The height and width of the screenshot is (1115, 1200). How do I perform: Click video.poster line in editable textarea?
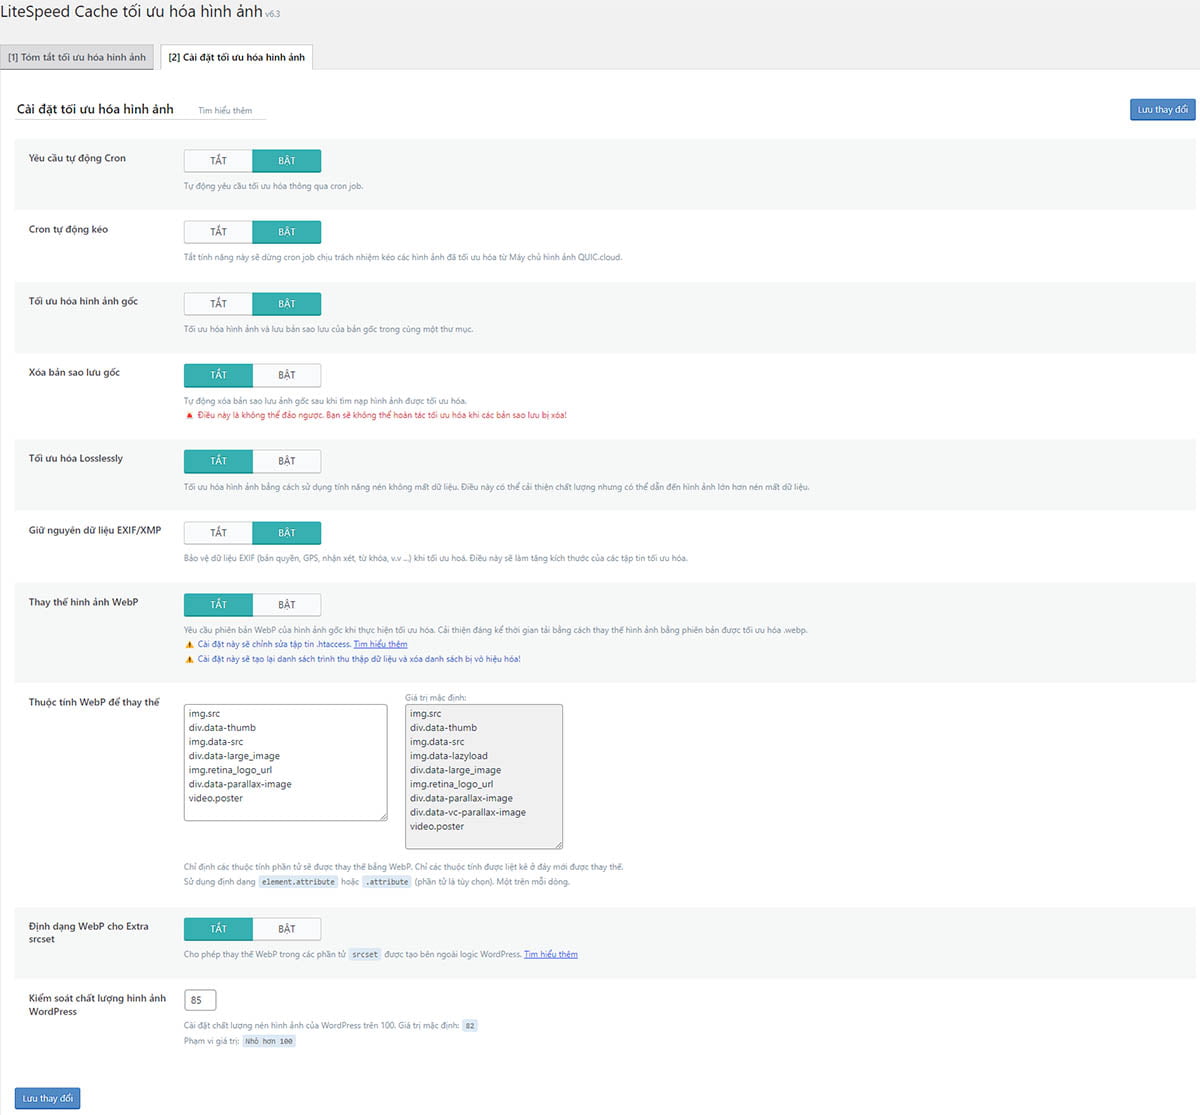[216, 798]
